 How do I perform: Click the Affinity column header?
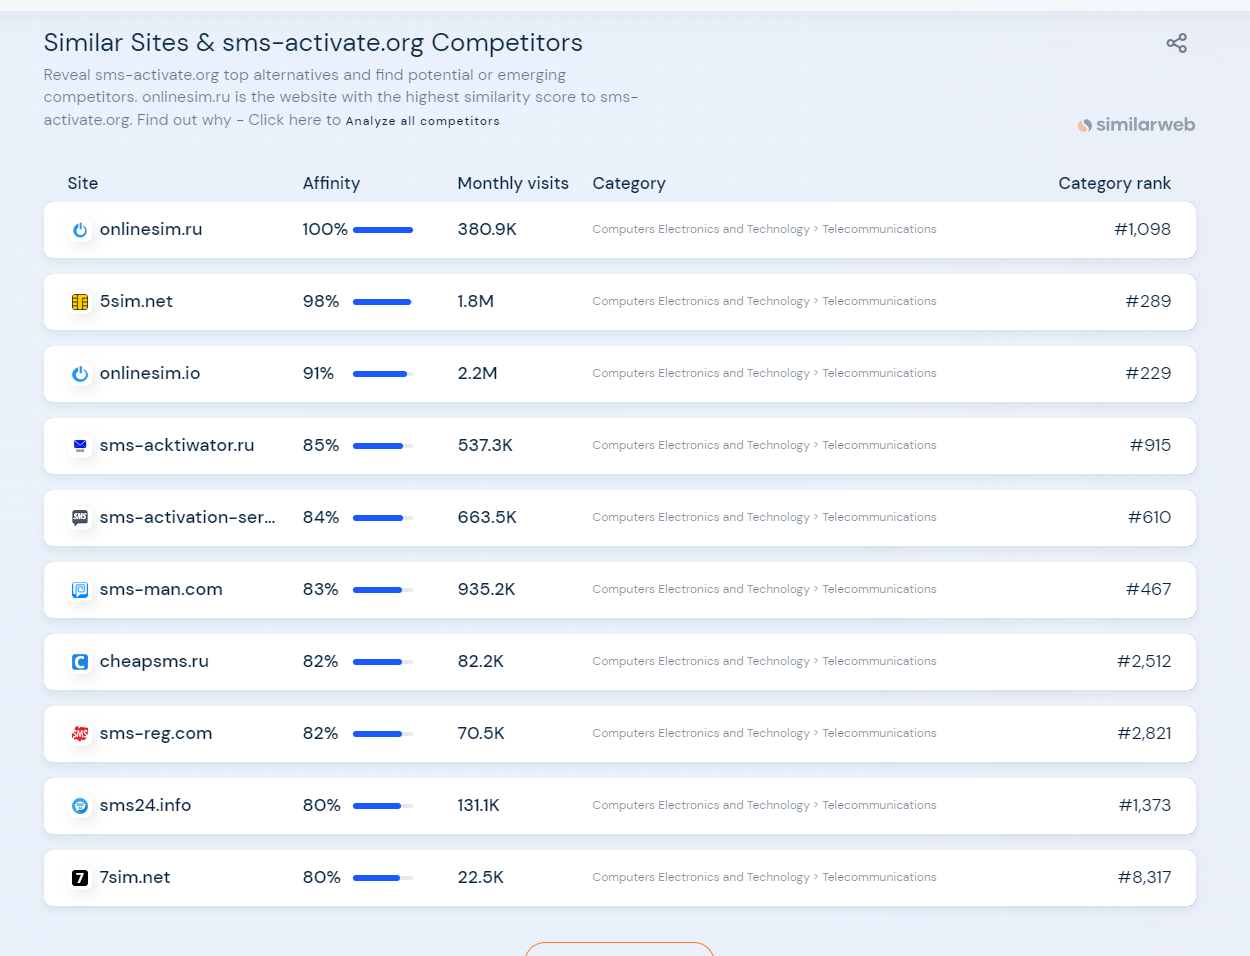(x=331, y=183)
